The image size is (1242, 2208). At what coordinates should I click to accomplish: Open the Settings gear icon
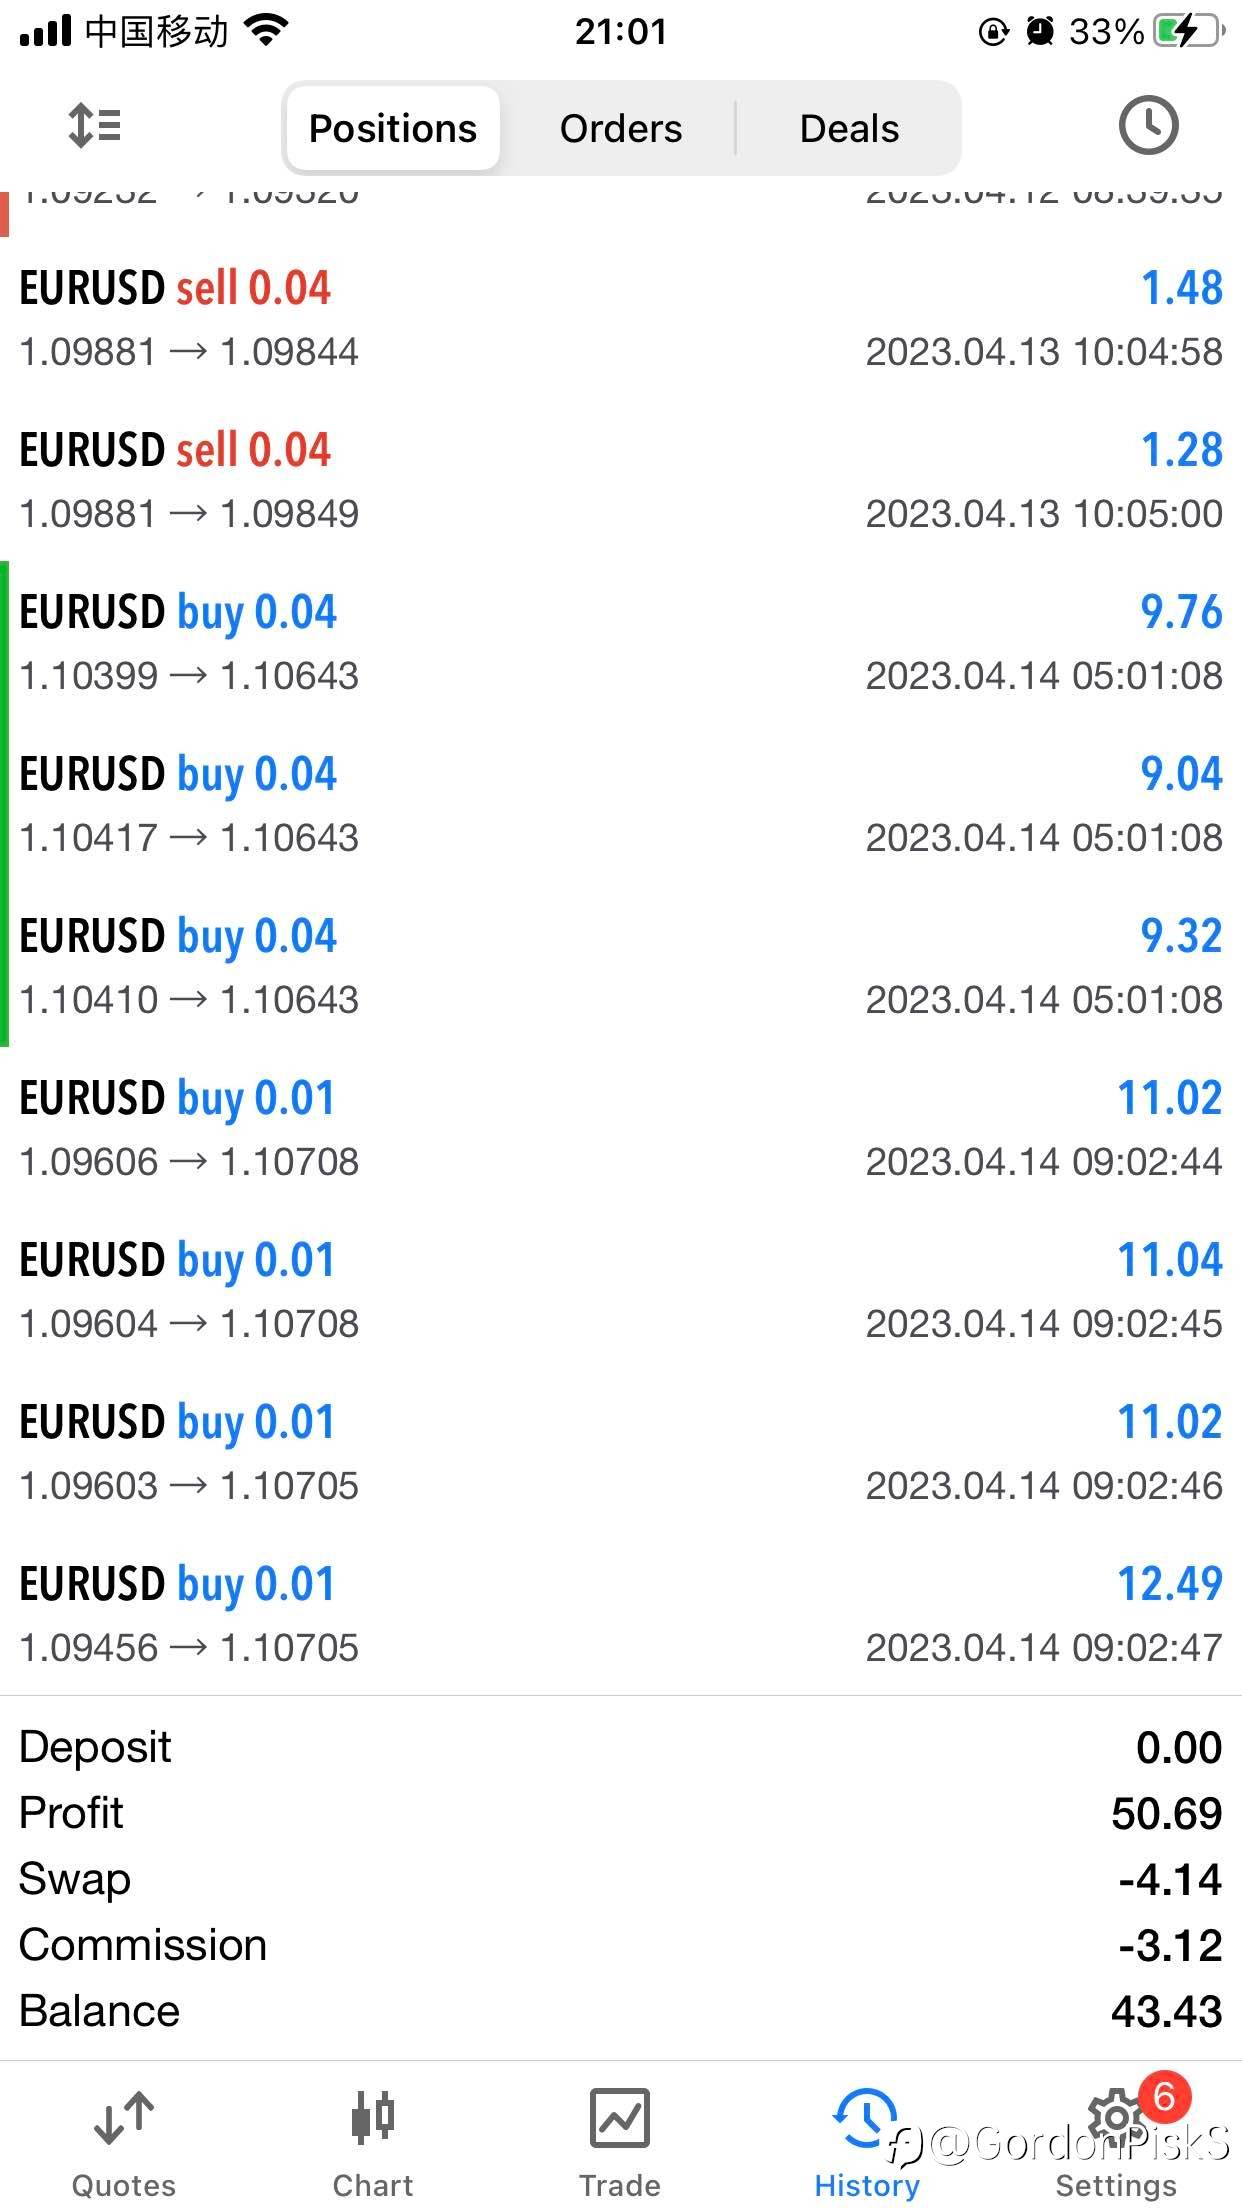point(1116,2118)
